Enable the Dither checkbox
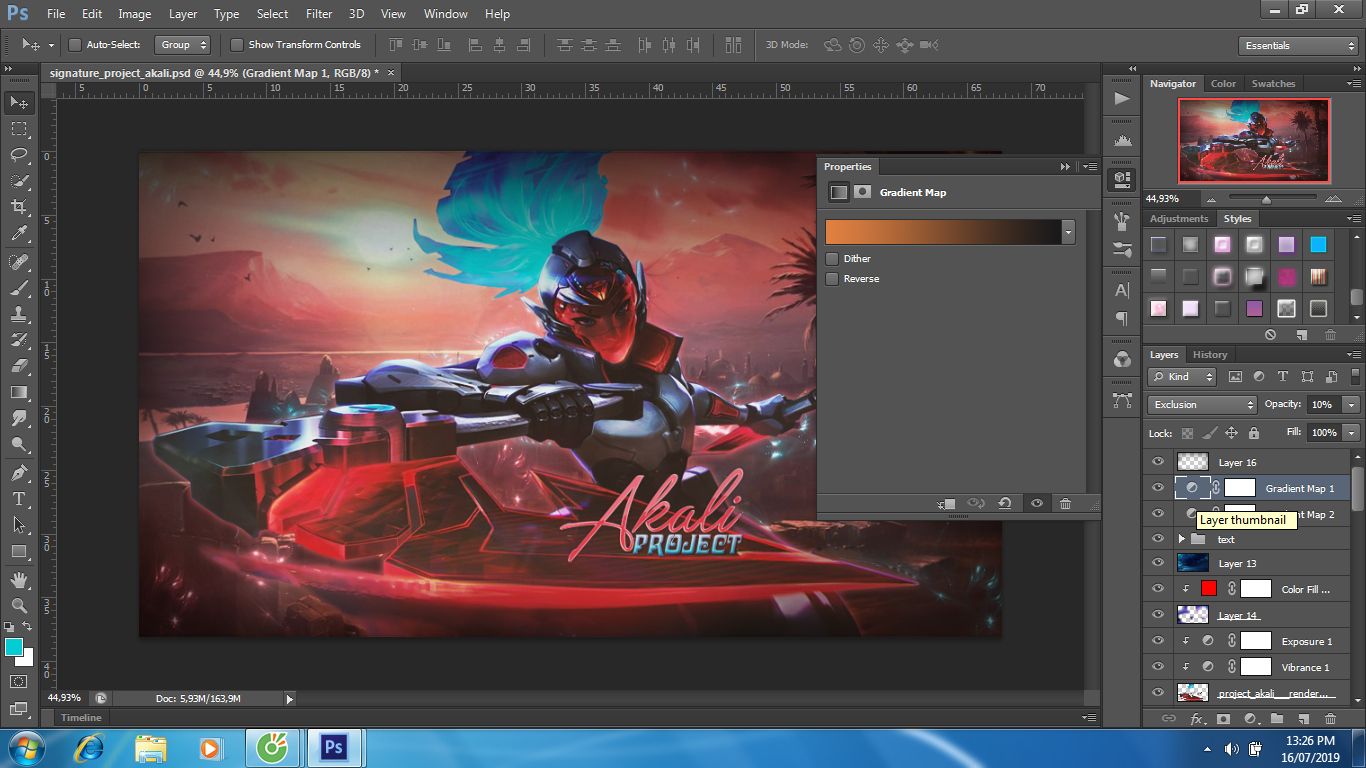Viewport: 1366px width, 768px height. [832, 259]
